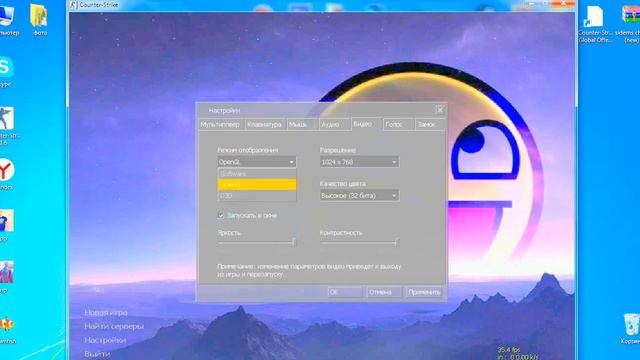Click the orange fish desktop icon
The width and height of the screenshot is (640, 360).
7,329
